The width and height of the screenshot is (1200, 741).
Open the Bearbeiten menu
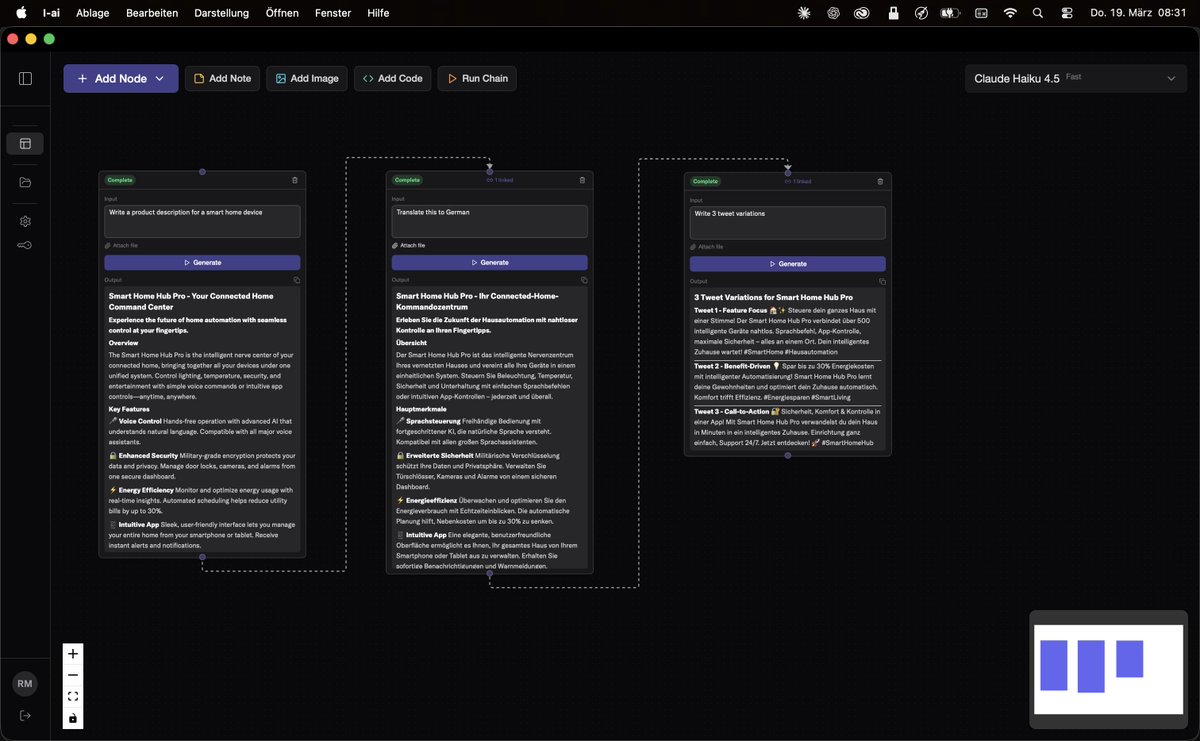152,13
